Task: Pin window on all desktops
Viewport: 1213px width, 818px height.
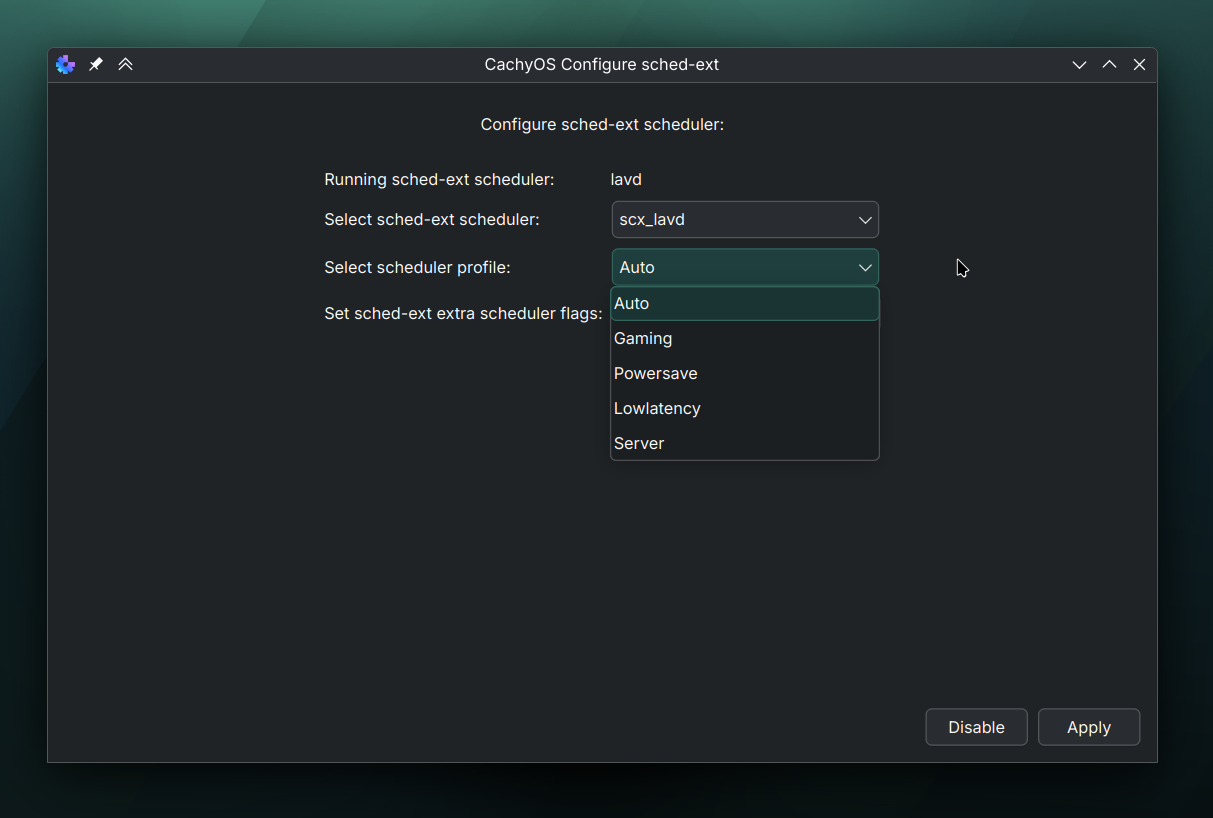Action: tap(96, 65)
